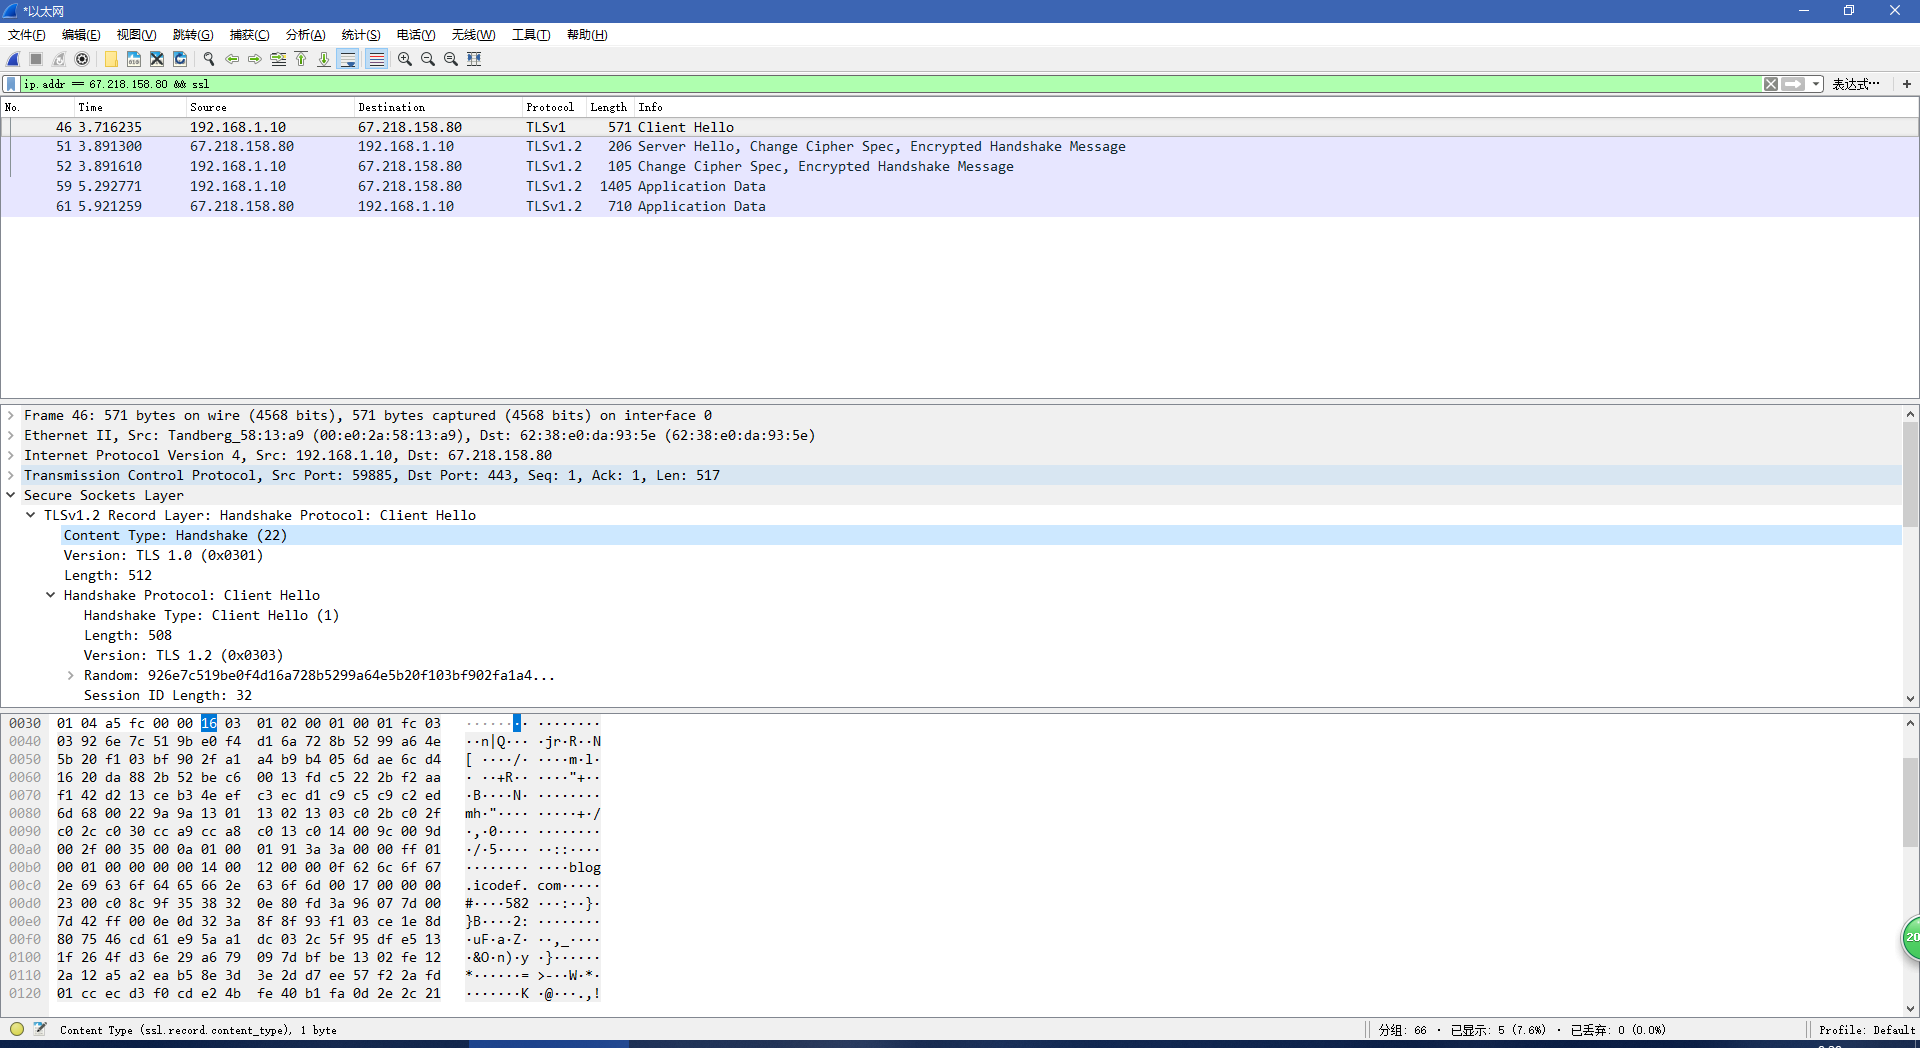Viewport: 1920px width, 1048px height.
Task: Open the display filter history dropdown
Action: tap(1816, 84)
